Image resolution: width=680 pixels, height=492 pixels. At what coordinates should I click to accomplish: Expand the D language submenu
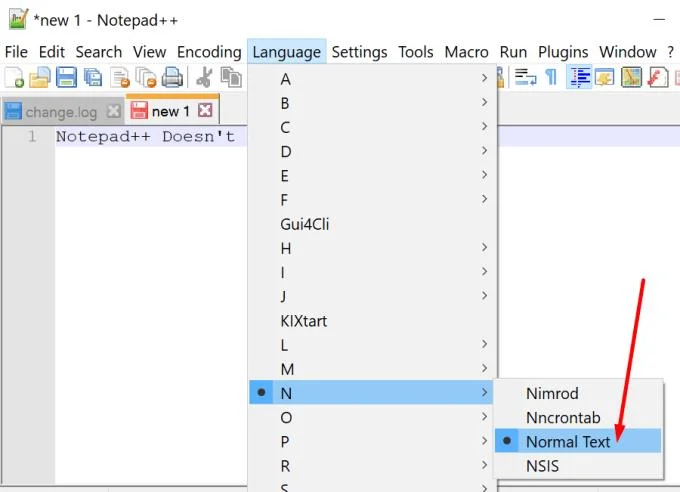(x=372, y=152)
